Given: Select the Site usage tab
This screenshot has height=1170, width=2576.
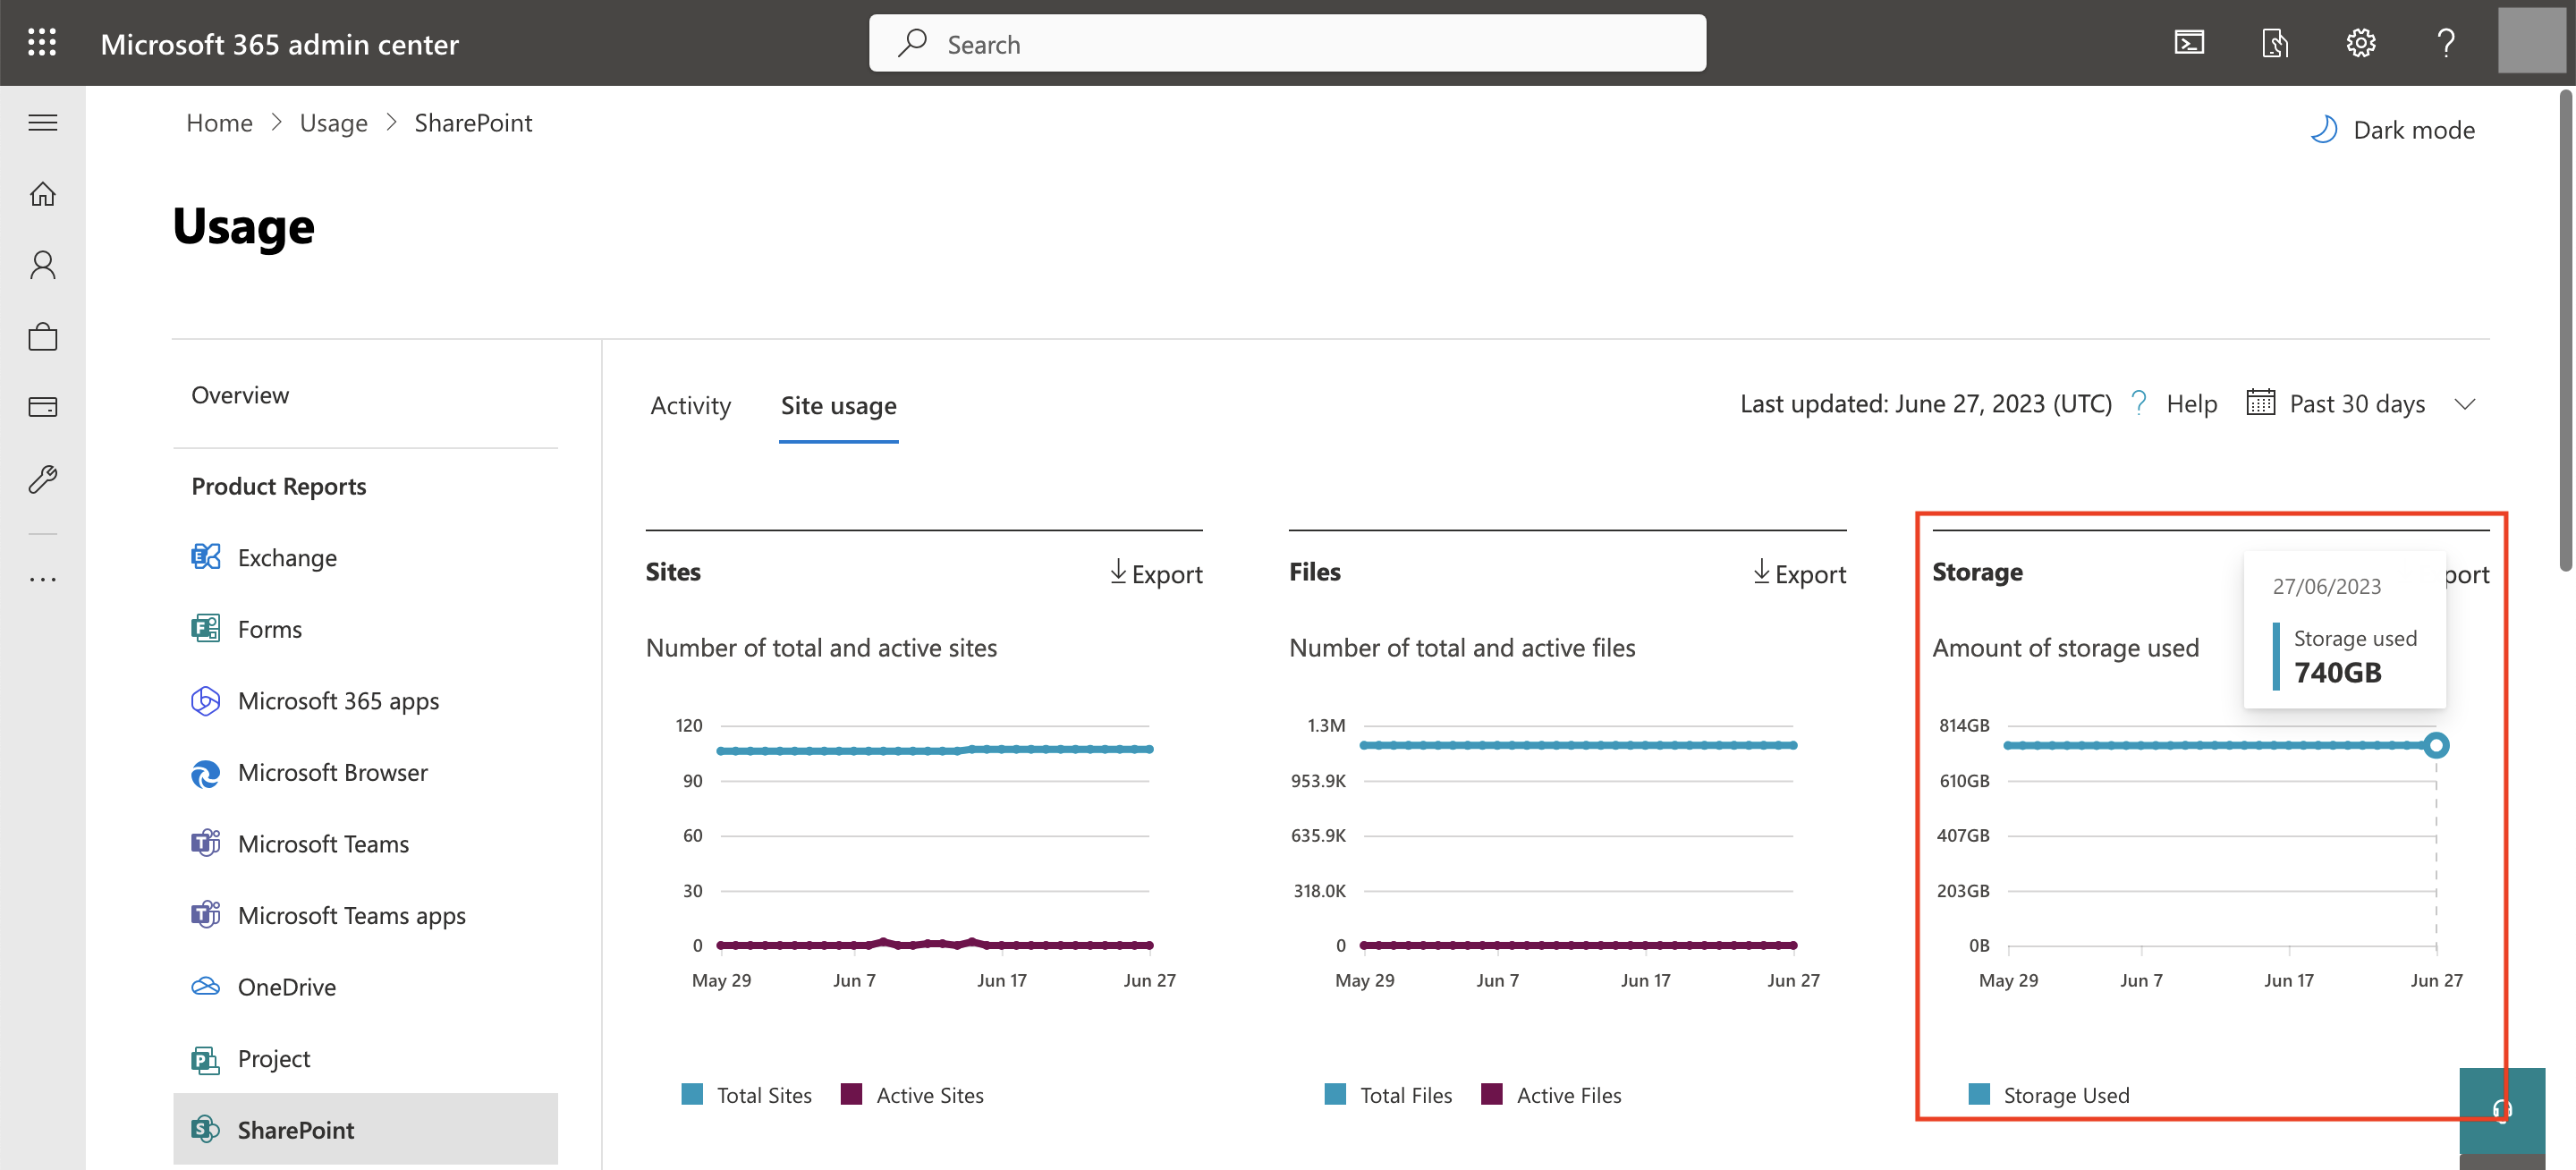Looking at the screenshot, I should click(838, 405).
